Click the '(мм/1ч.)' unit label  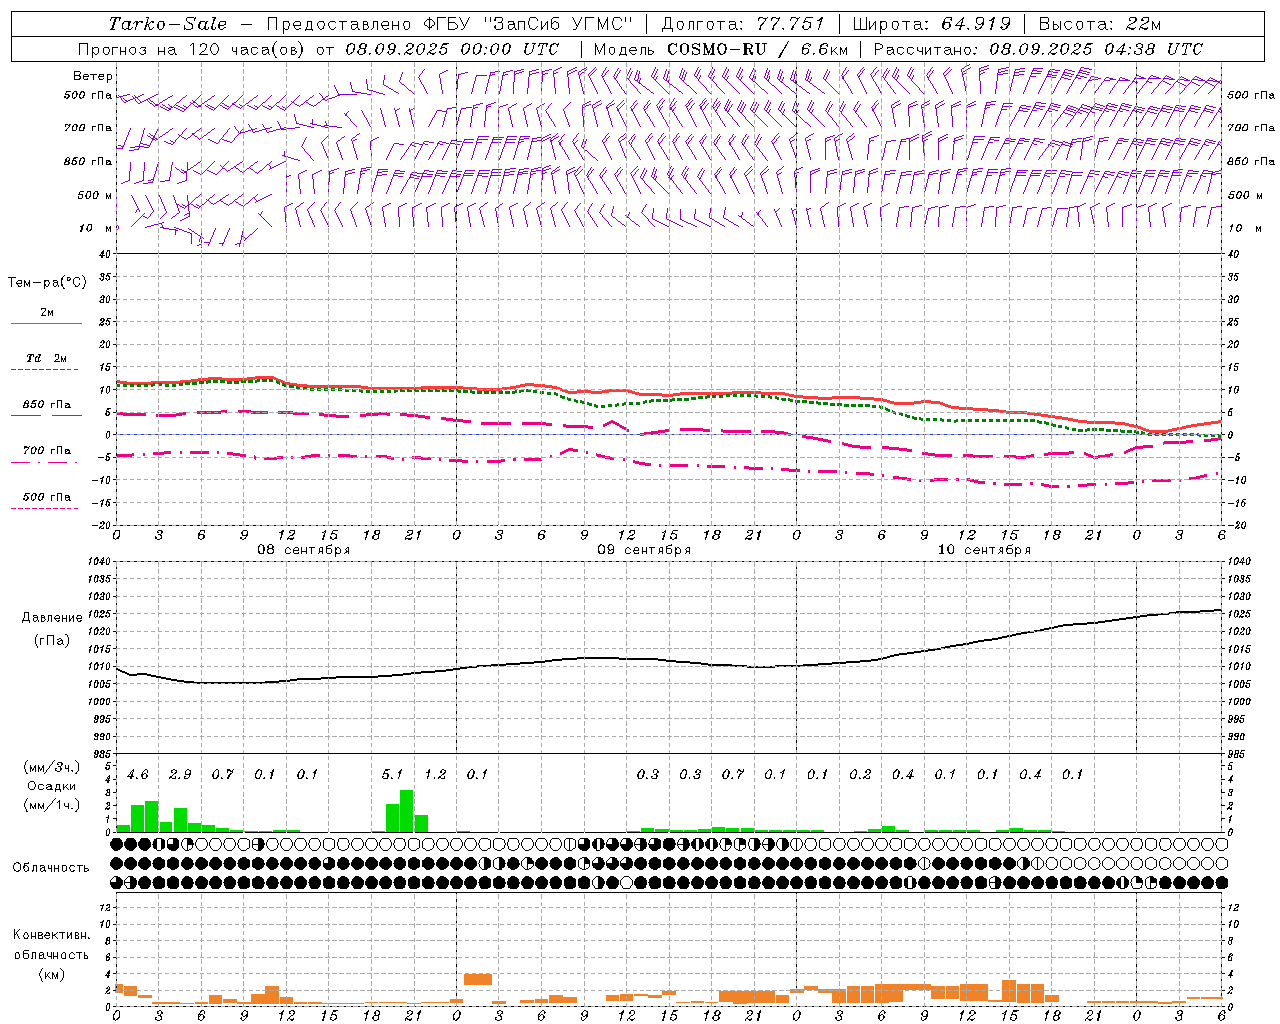pyautogui.click(x=50, y=804)
